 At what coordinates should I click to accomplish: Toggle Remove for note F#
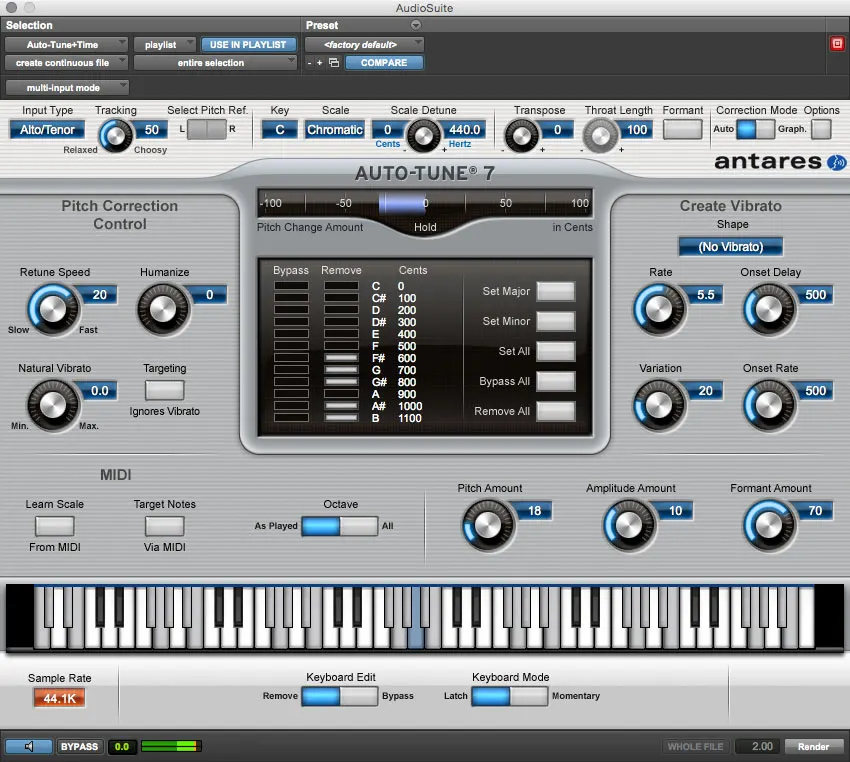tap(341, 358)
